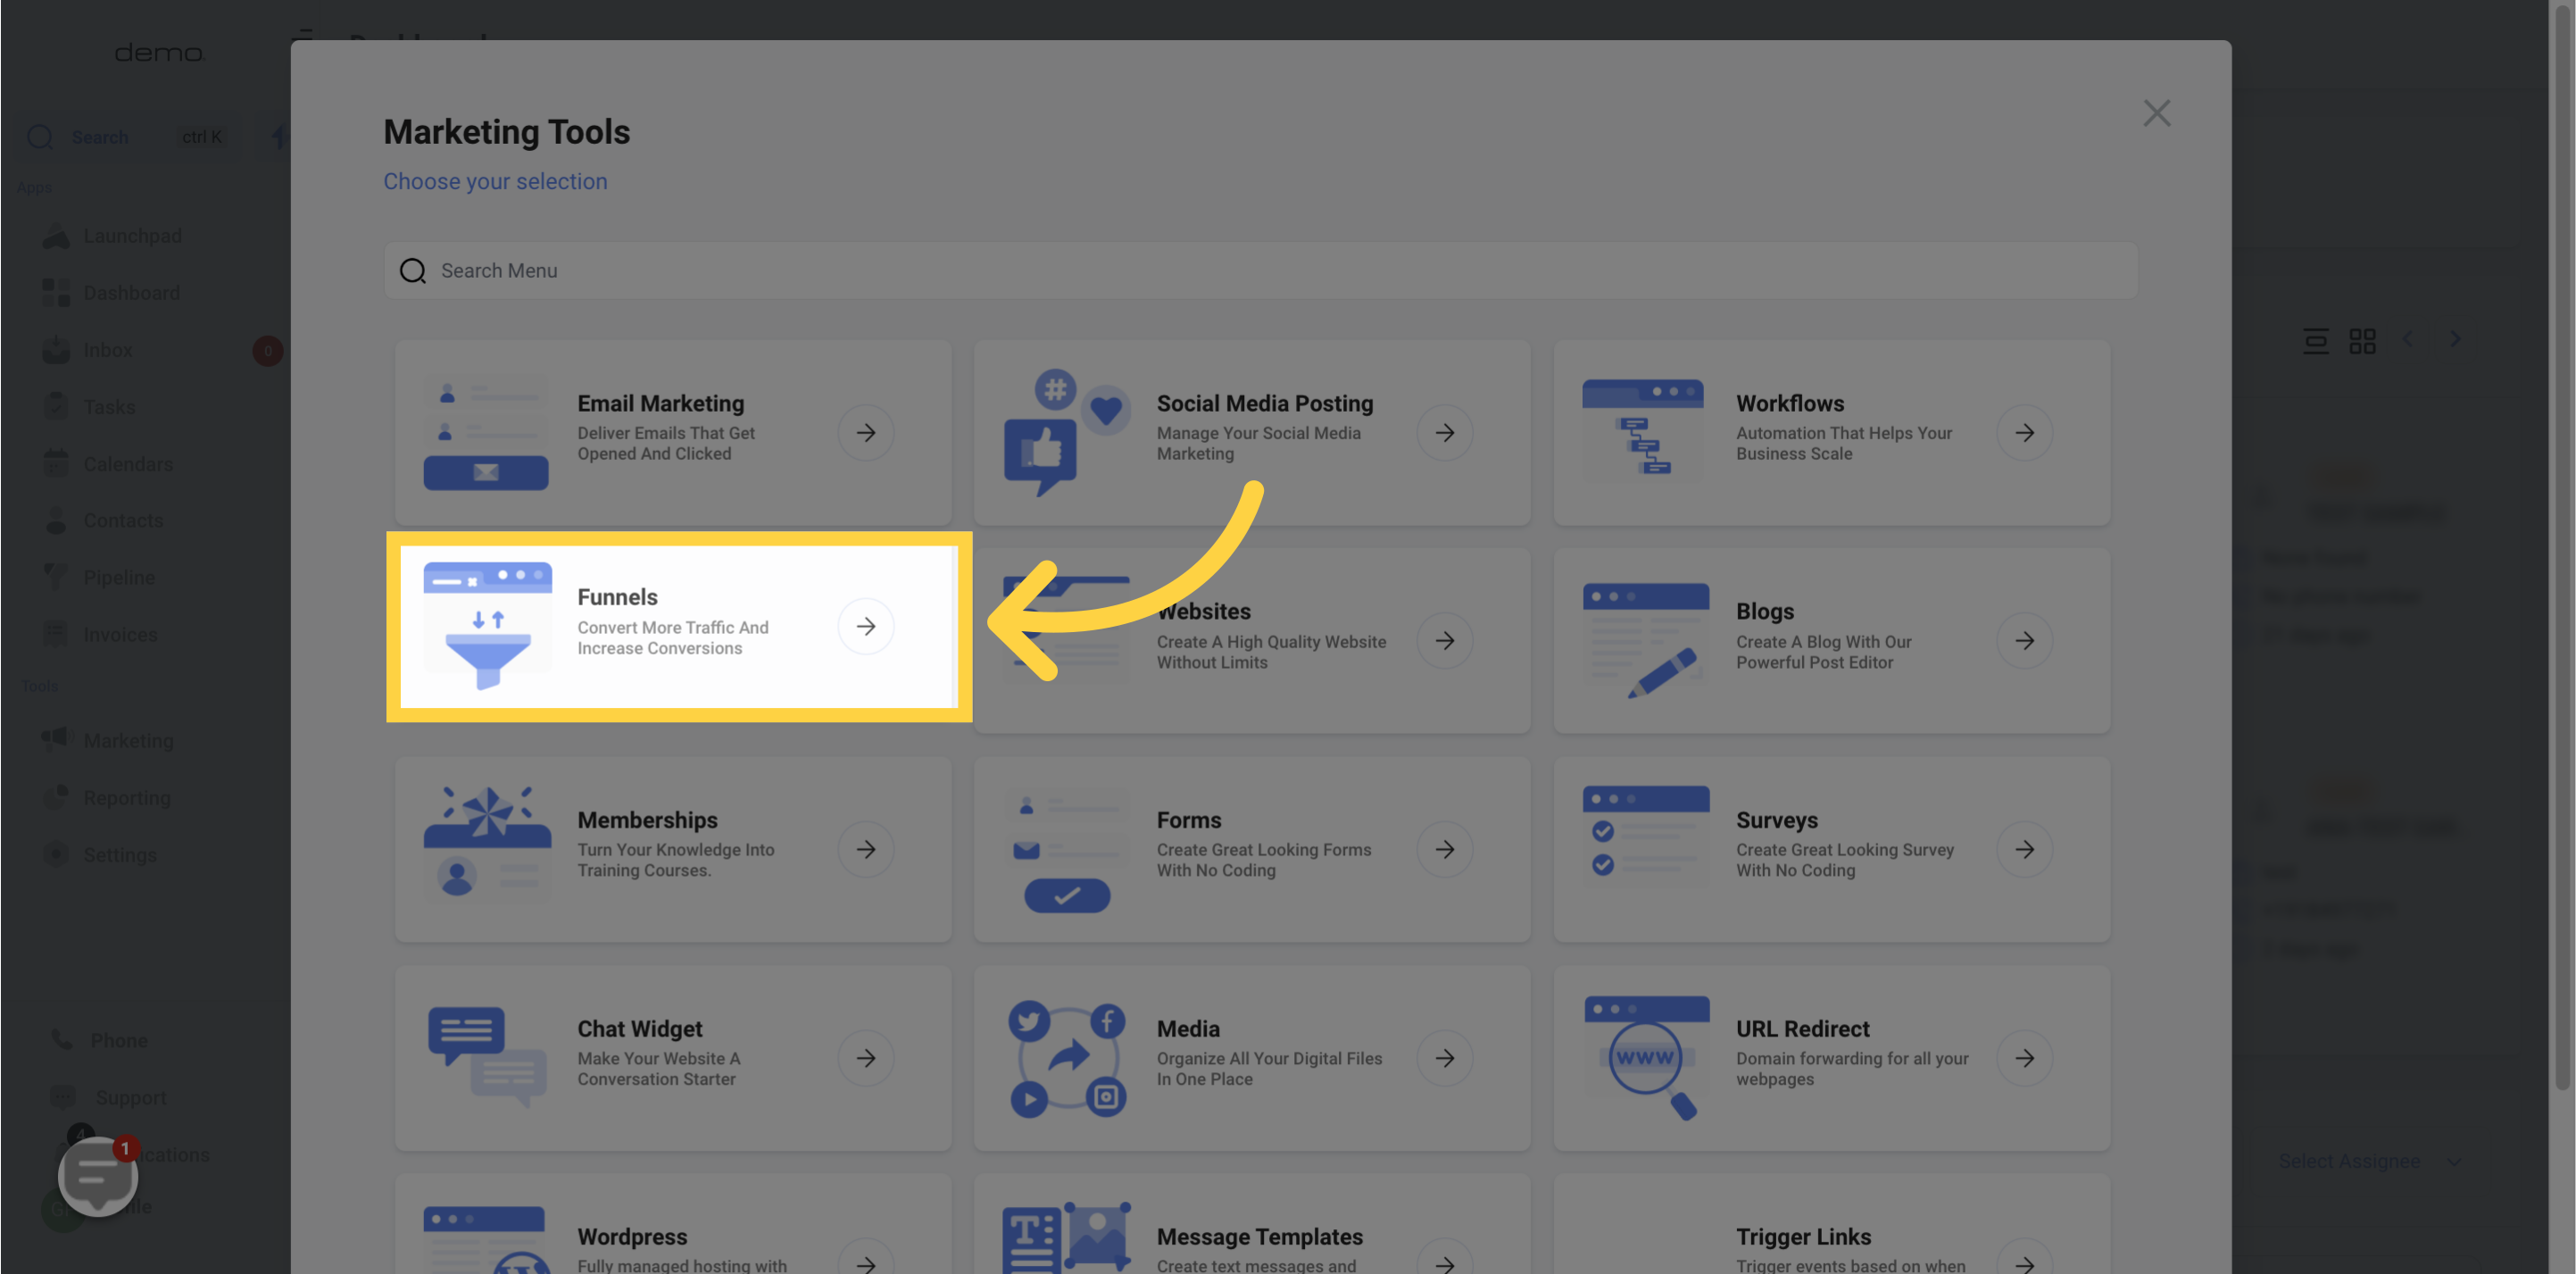2576x1274 pixels.
Task: Click the Websites card title
Action: click(1204, 611)
